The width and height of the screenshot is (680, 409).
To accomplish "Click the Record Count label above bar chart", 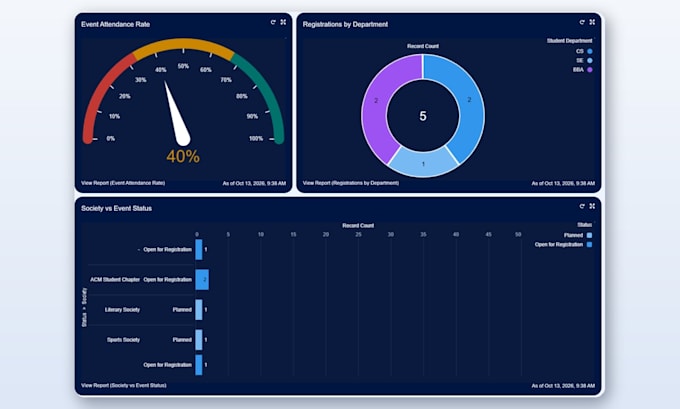I will [358, 226].
